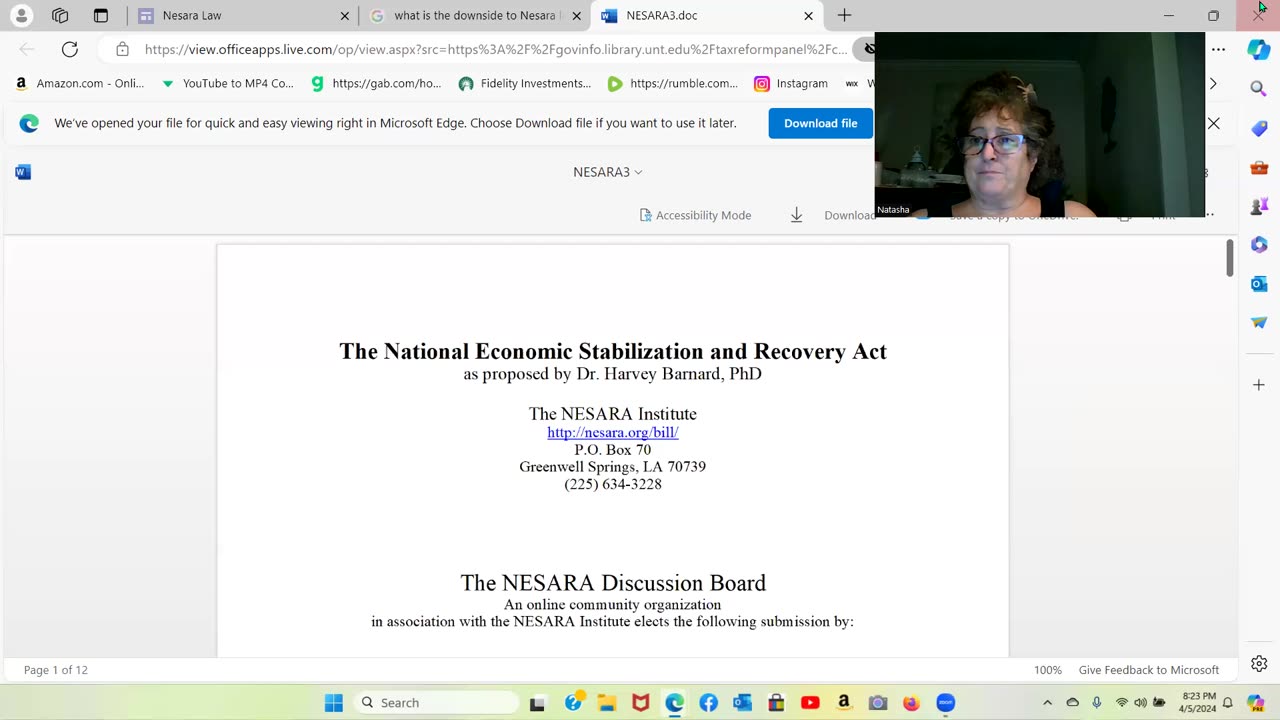Open the rumble.com bookmark
Screen dimensions: 1280x720
(673, 83)
